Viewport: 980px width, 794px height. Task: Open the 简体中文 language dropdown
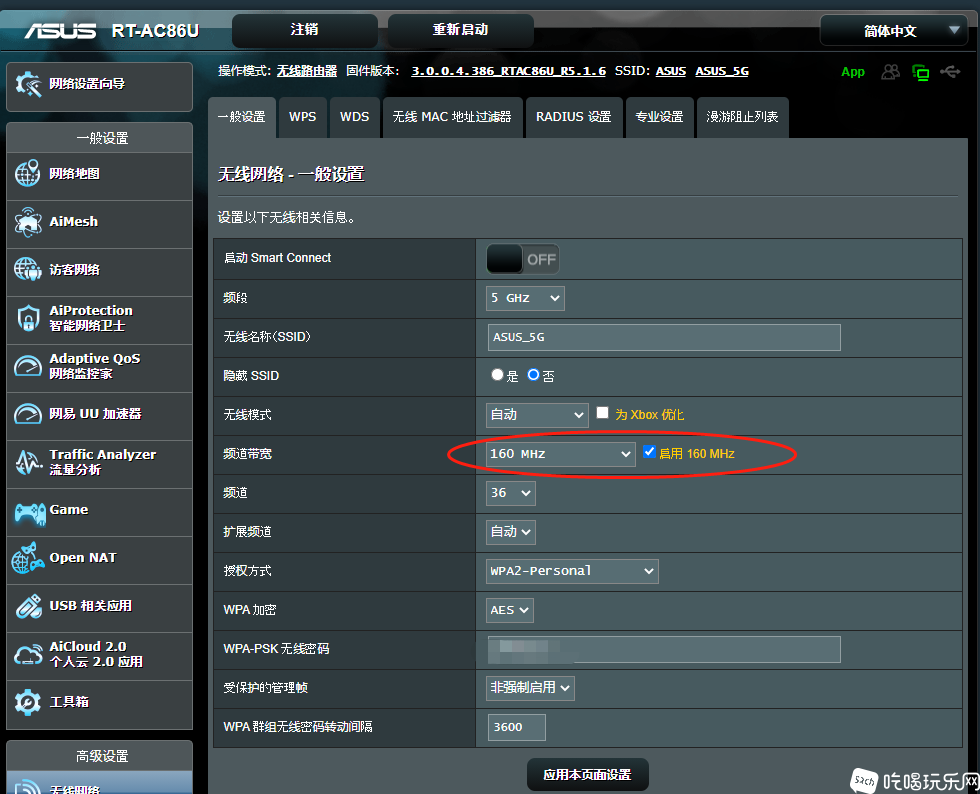point(893,31)
